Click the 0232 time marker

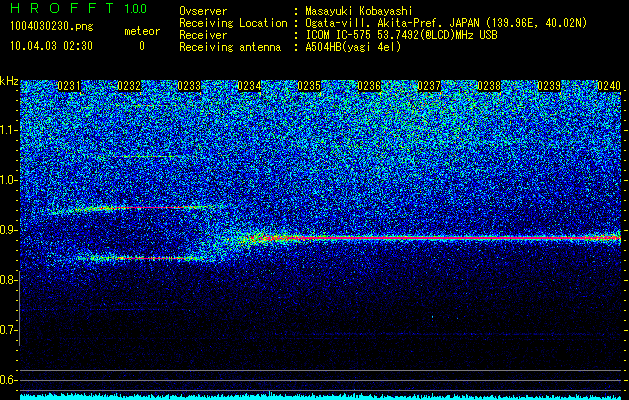(x=129, y=86)
